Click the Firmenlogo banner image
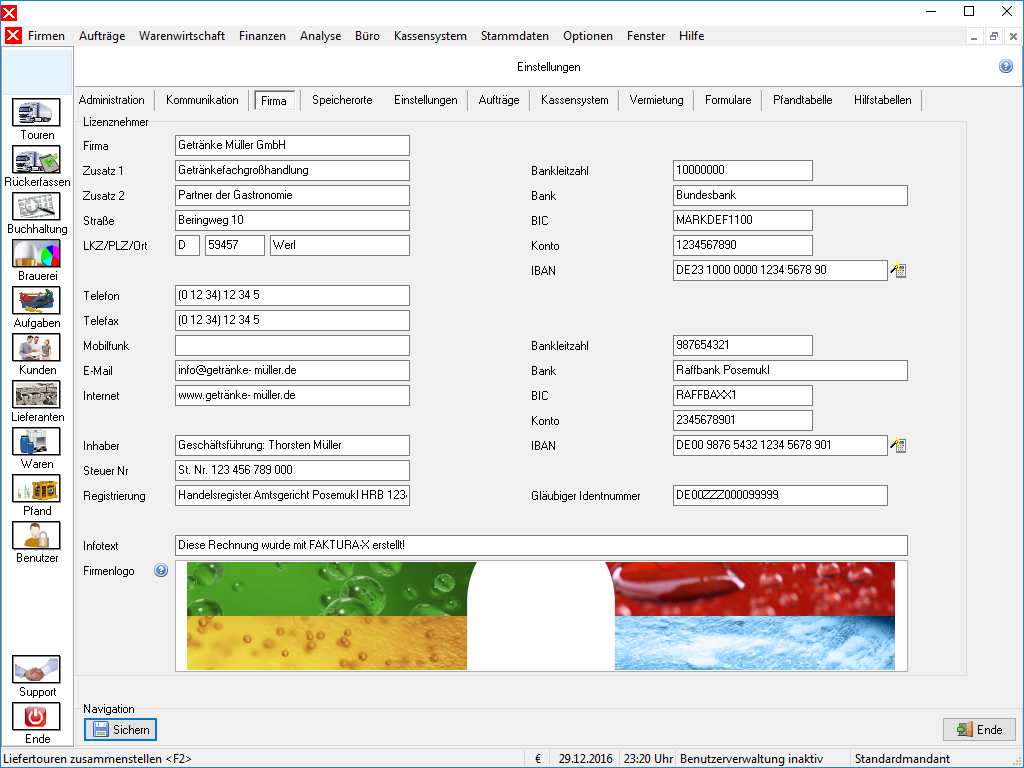The image size is (1024, 768). click(541, 616)
